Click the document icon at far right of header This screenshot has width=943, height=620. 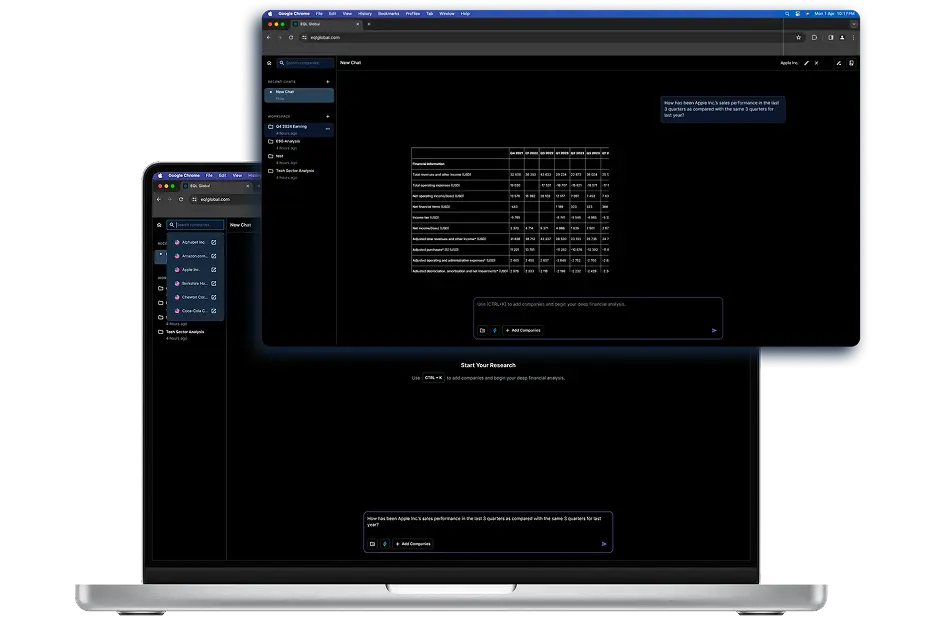[x=851, y=63]
